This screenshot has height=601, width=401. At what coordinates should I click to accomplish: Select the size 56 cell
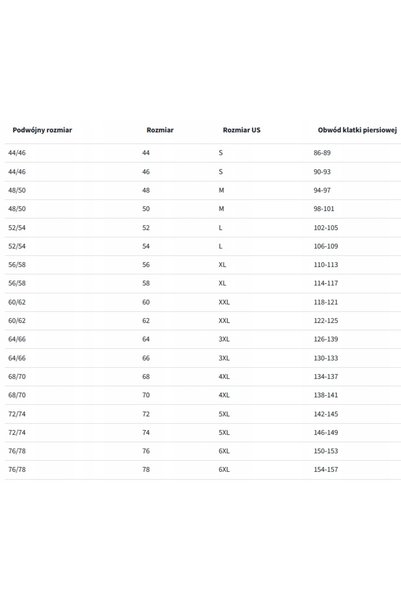tap(146, 265)
